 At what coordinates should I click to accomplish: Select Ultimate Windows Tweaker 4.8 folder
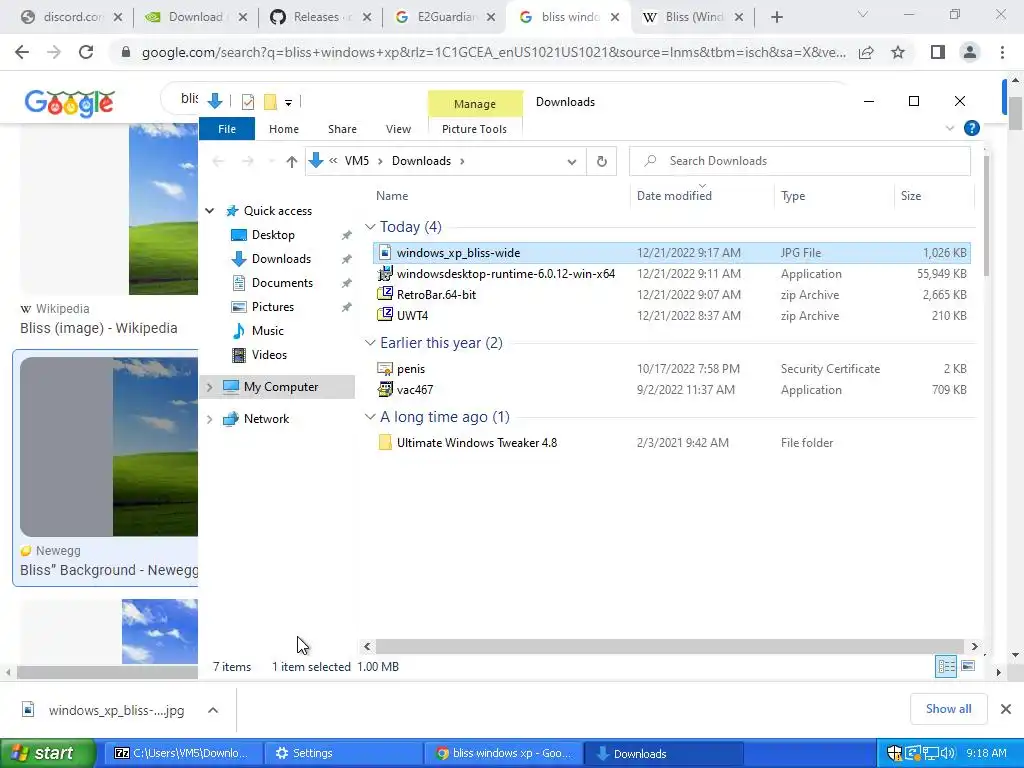[x=672, y=443]
